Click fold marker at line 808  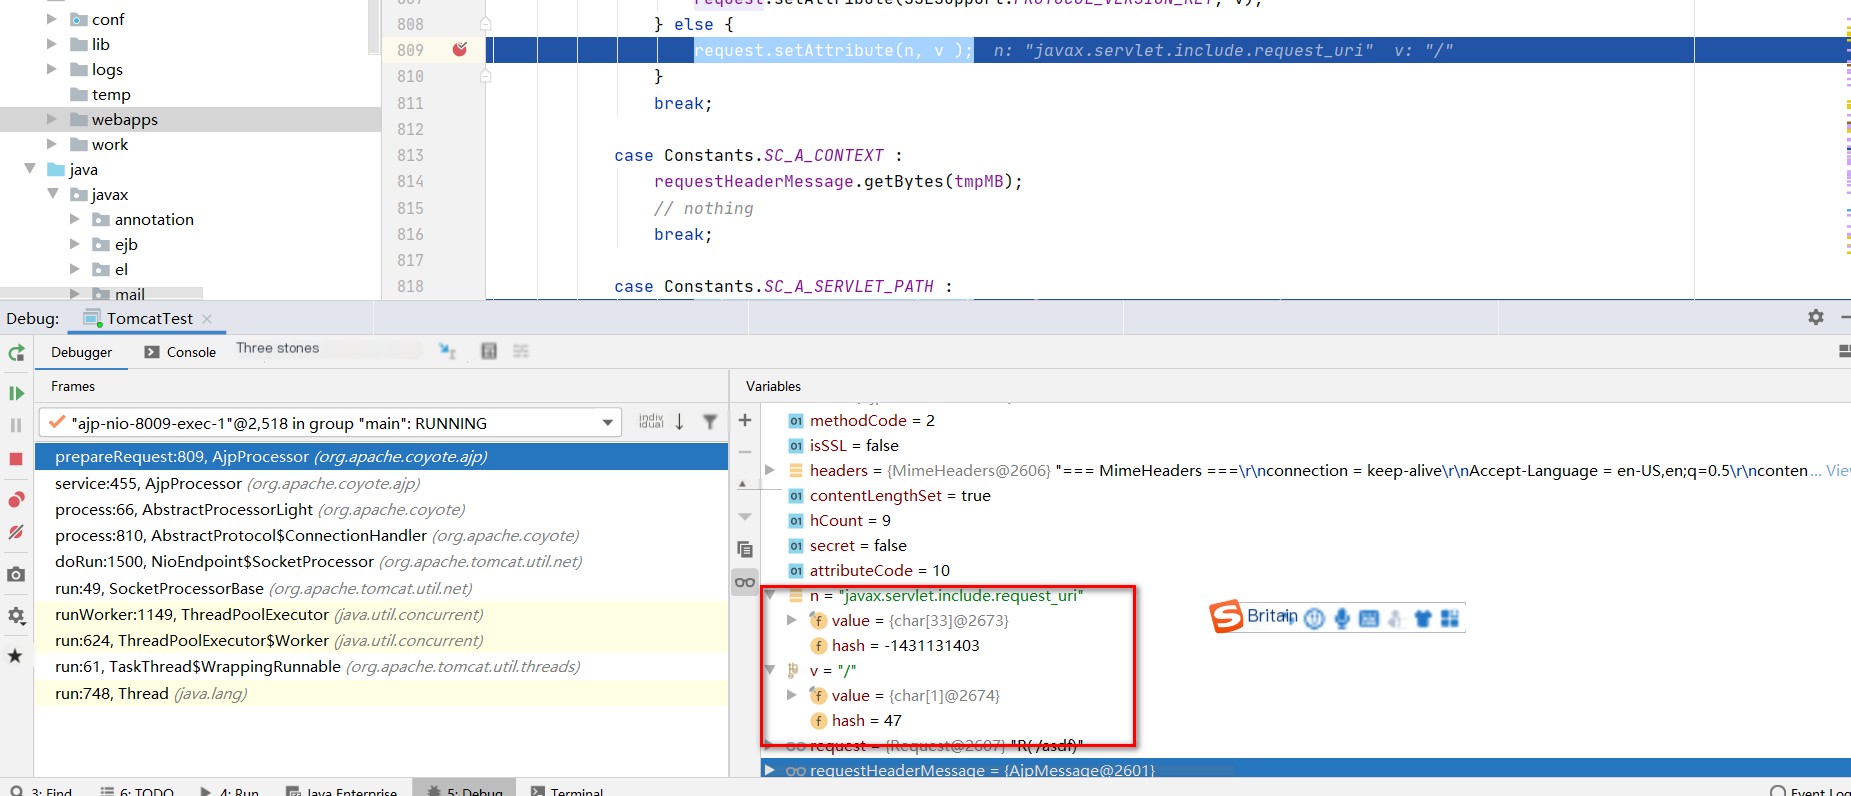coord(485,23)
